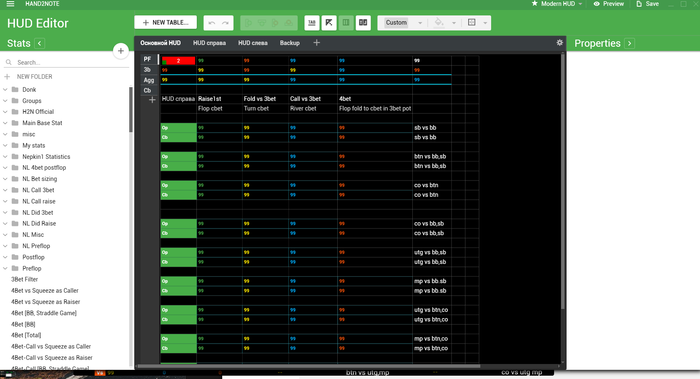Screen dimensions: 700x379
Task: Click the stats Search field
Action: (71, 62)
